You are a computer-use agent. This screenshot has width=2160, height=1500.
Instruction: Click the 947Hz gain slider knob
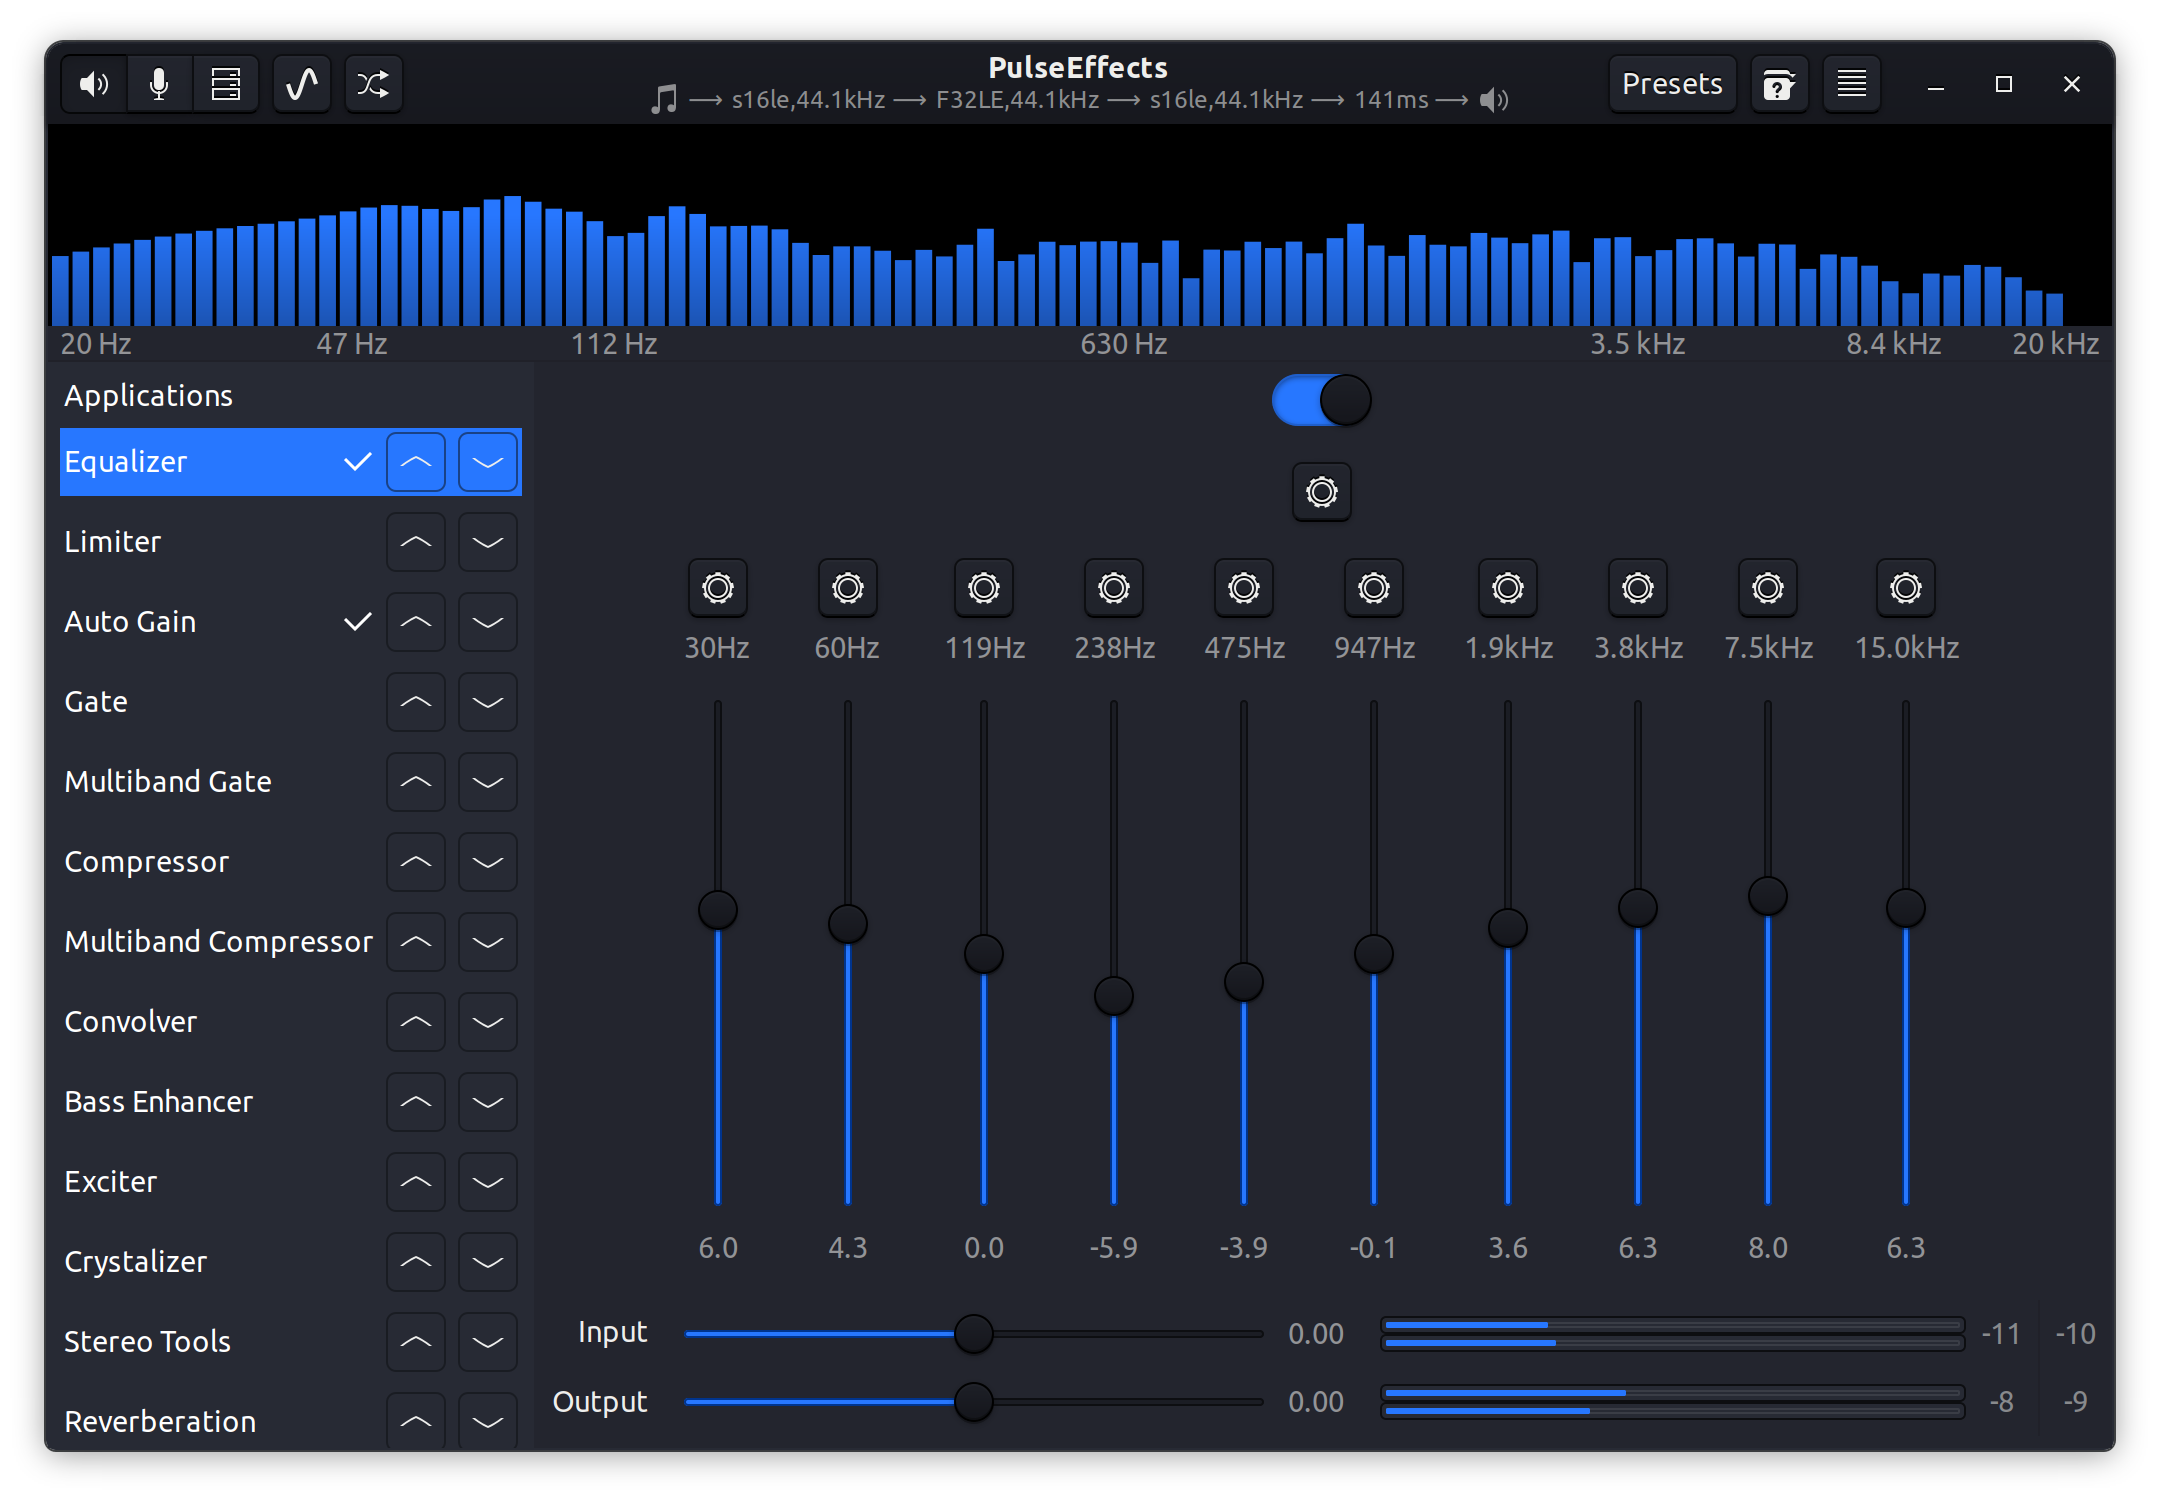pyautogui.click(x=1374, y=954)
